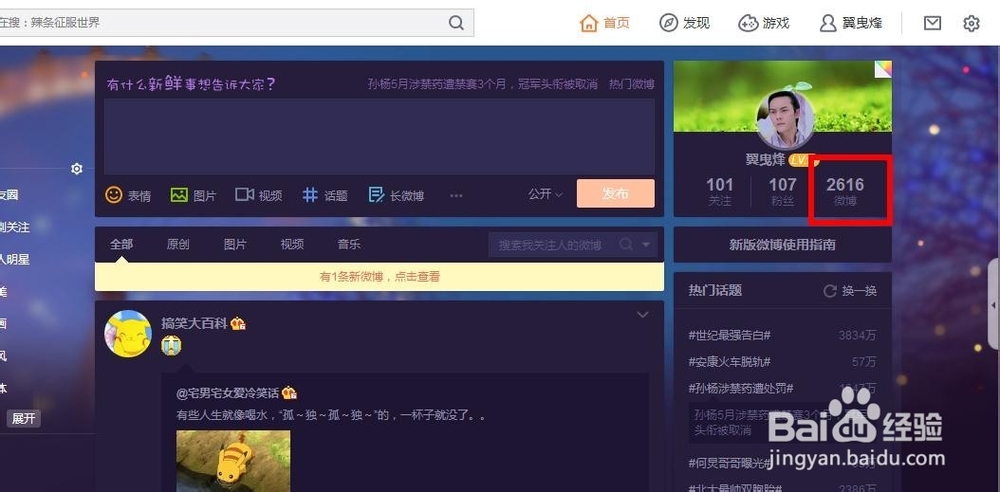1000x492 pixels.
Task: Go to 首页 home tab
Action: point(605,23)
